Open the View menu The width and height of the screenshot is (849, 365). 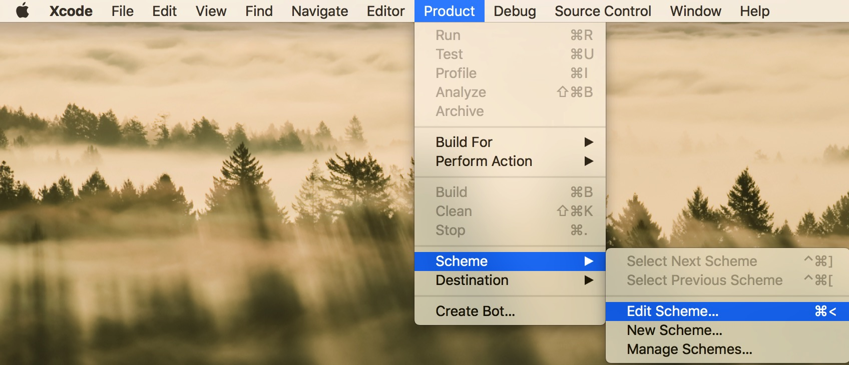(211, 11)
